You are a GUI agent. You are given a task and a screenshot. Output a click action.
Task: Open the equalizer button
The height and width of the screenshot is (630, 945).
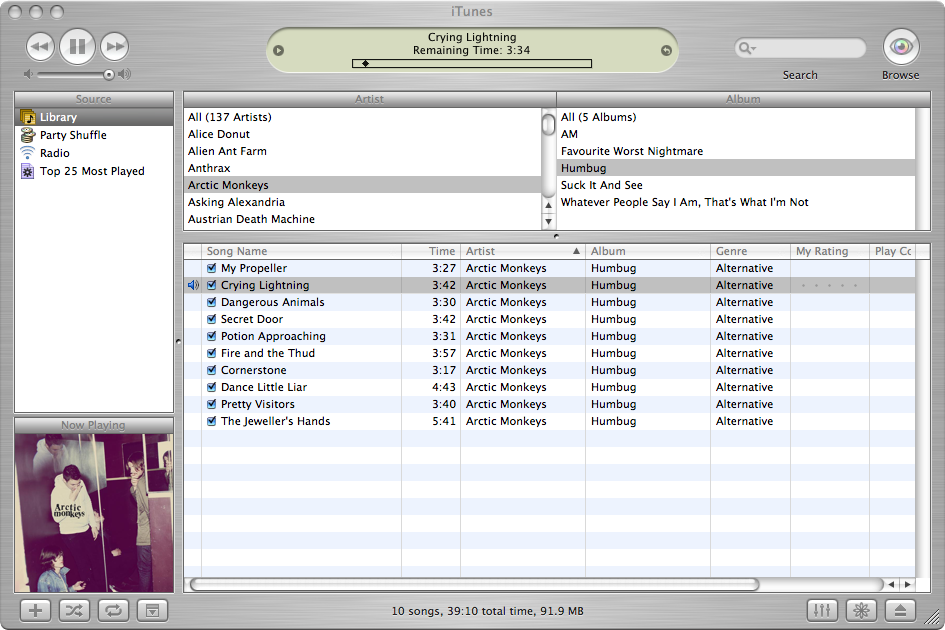[x=822, y=611]
